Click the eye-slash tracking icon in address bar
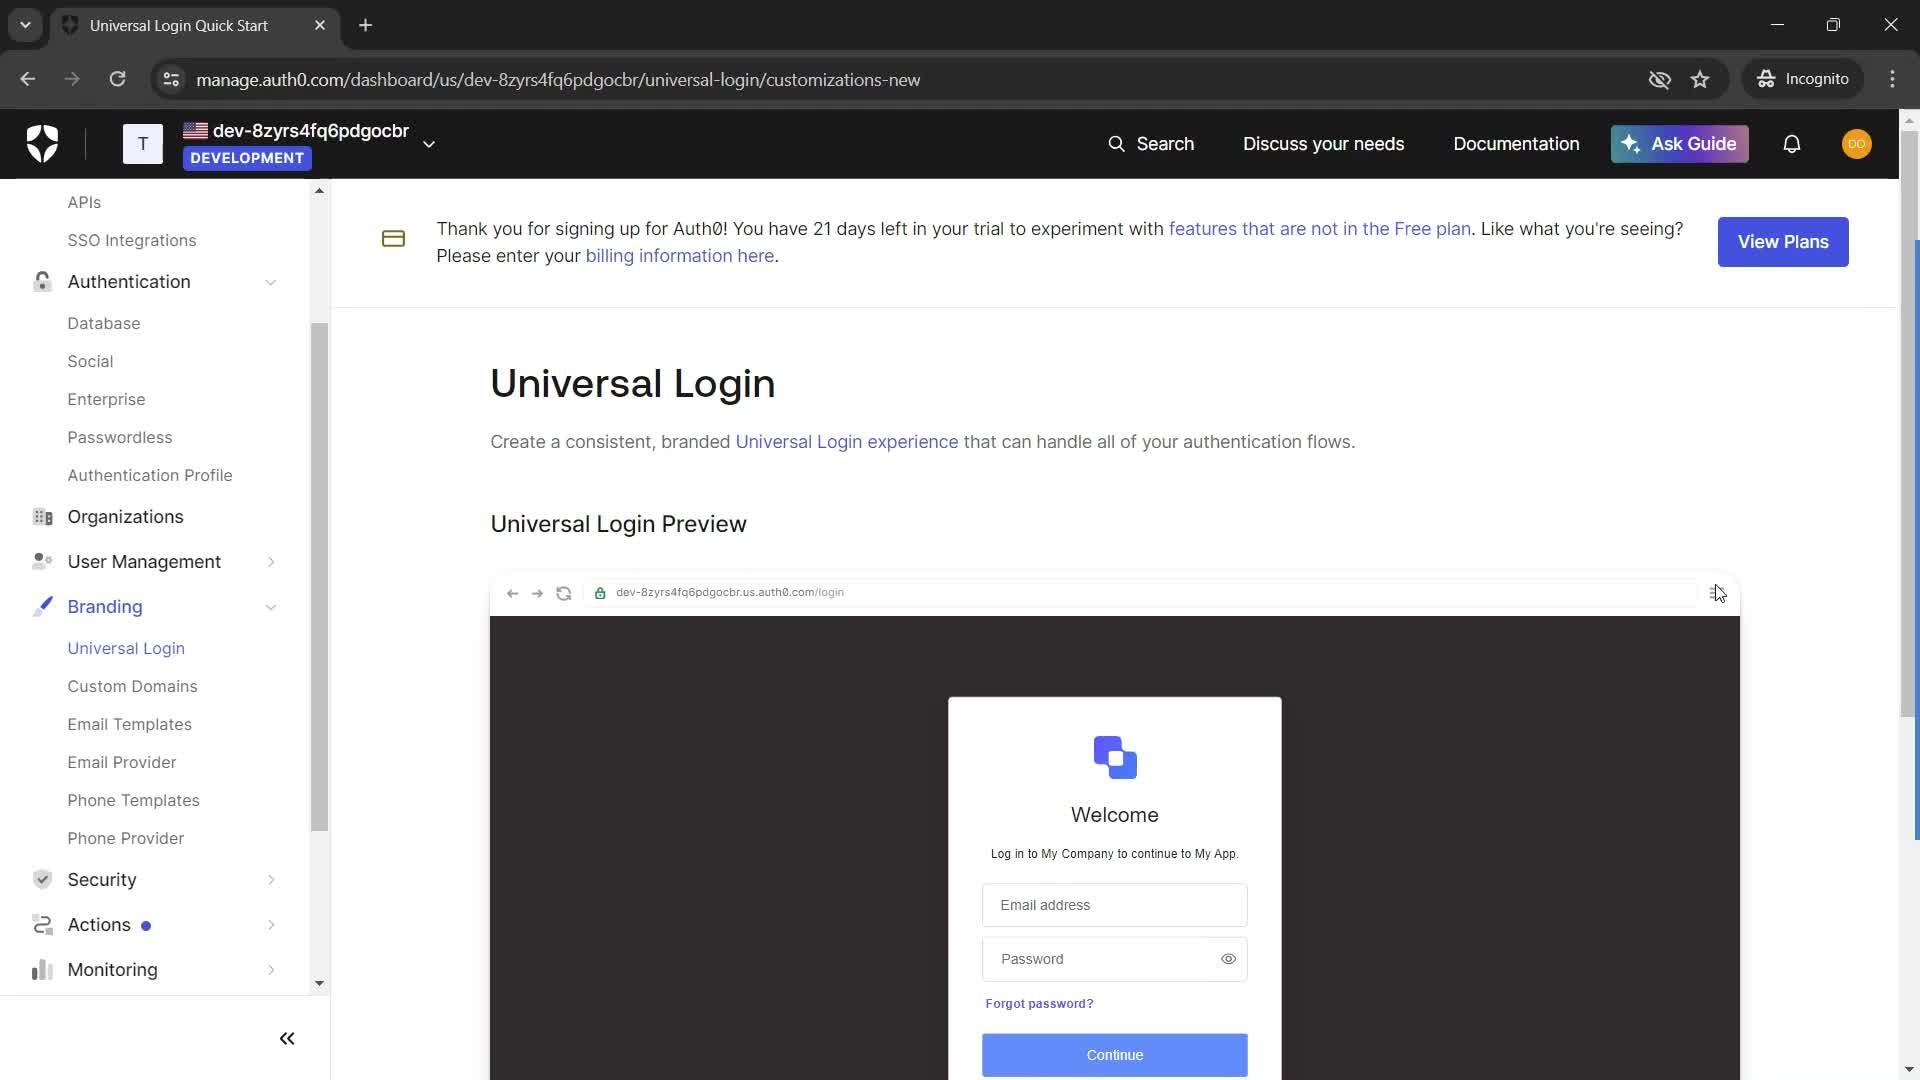This screenshot has height=1080, width=1920. pos(1660,79)
